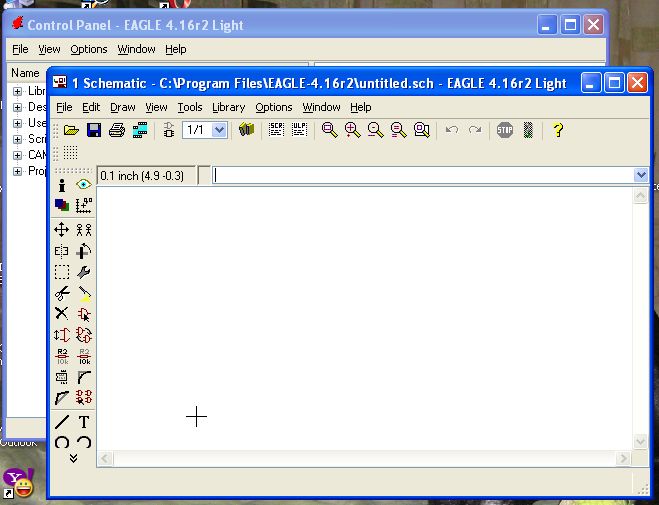Save the schematic with the floppy icon
Screen dimensions: 659x505
94,130
